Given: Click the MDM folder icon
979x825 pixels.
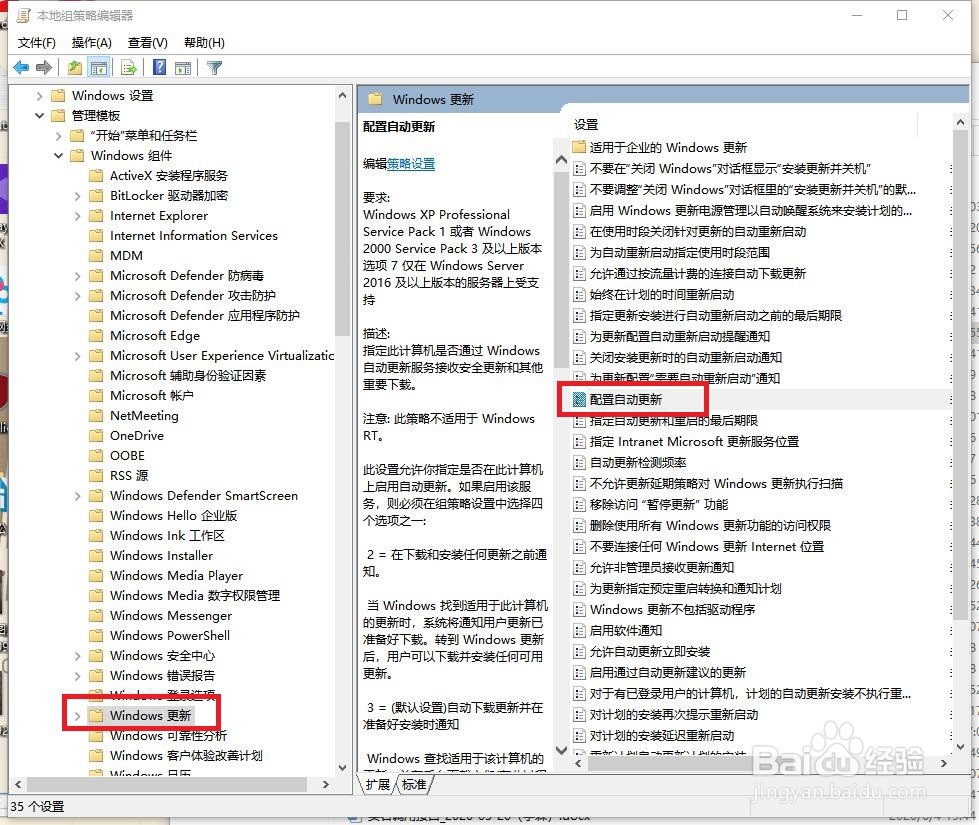Looking at the screenshot, I should click(x=96, y=255).
